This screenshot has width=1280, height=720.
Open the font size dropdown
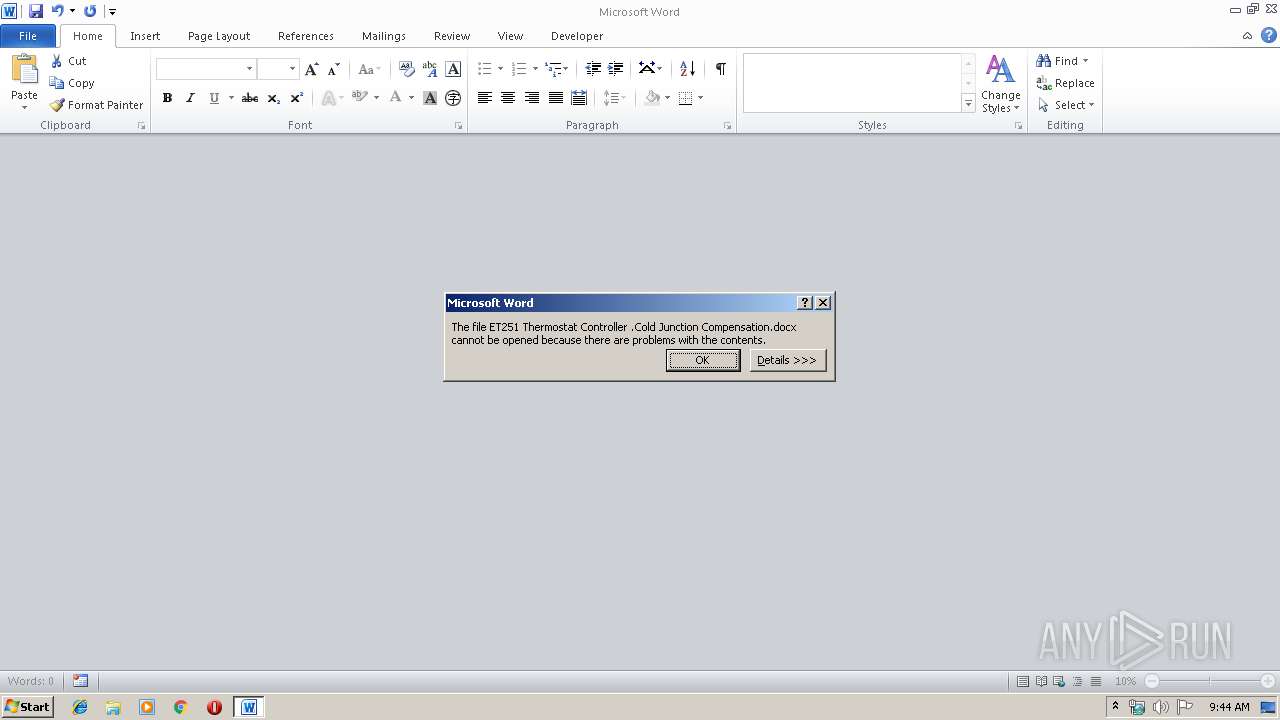[292, 69]
